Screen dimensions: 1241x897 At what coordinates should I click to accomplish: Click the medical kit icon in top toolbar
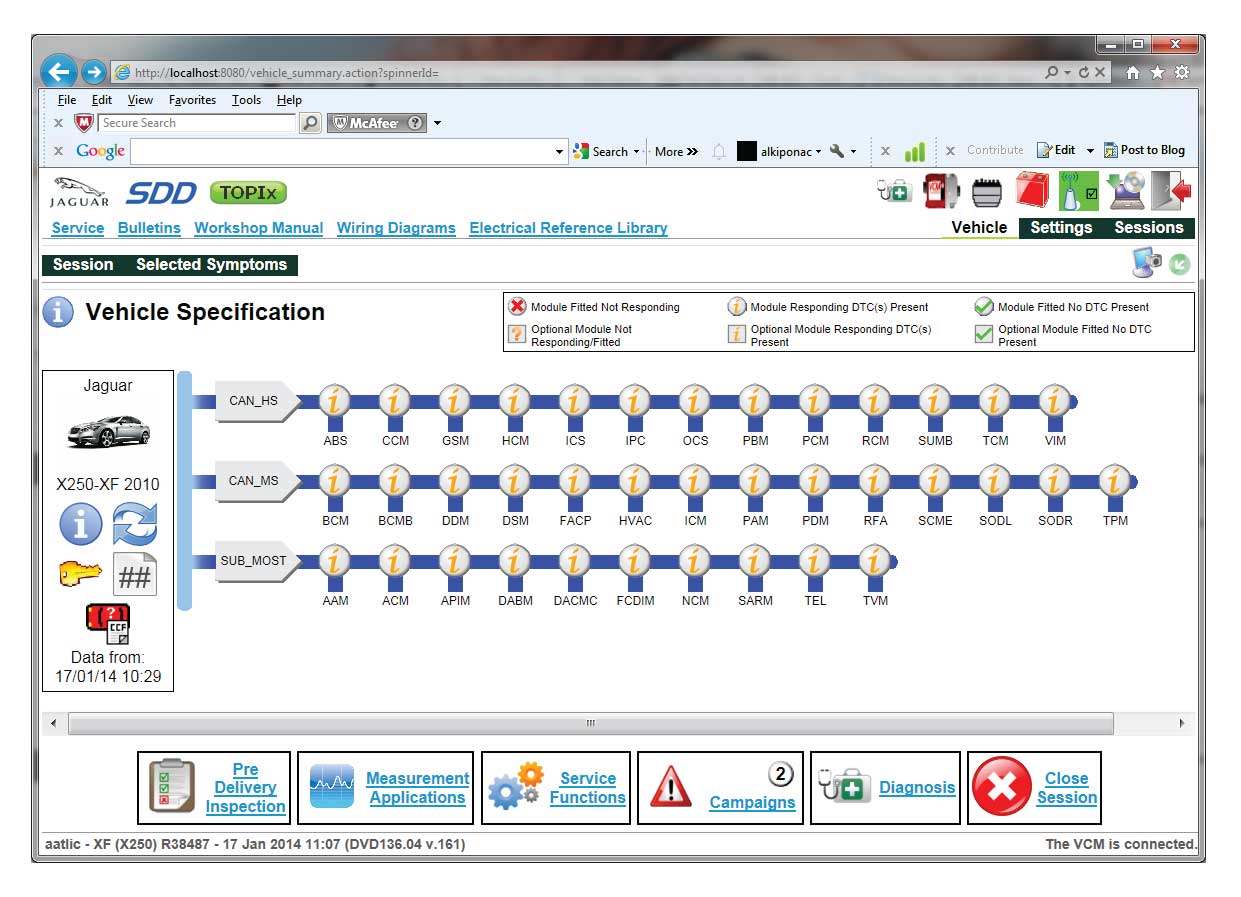[x=894, y=190]
